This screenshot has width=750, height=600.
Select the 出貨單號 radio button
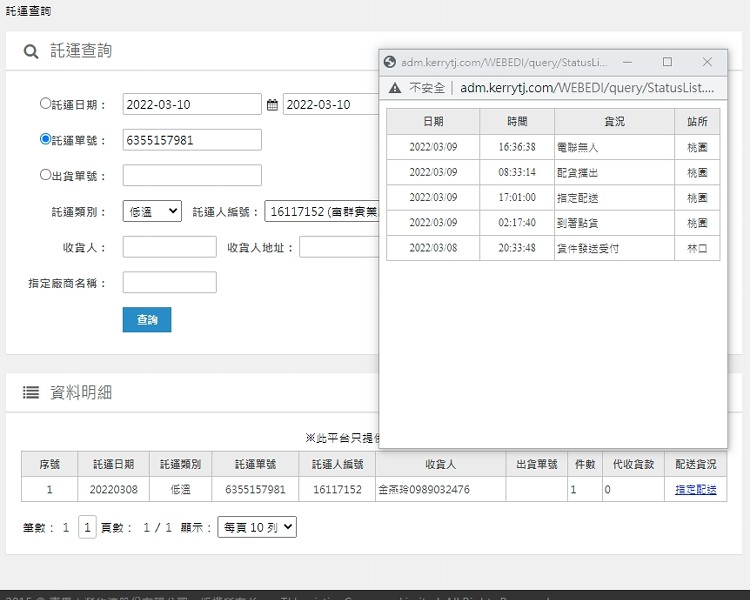coord(45,175)
